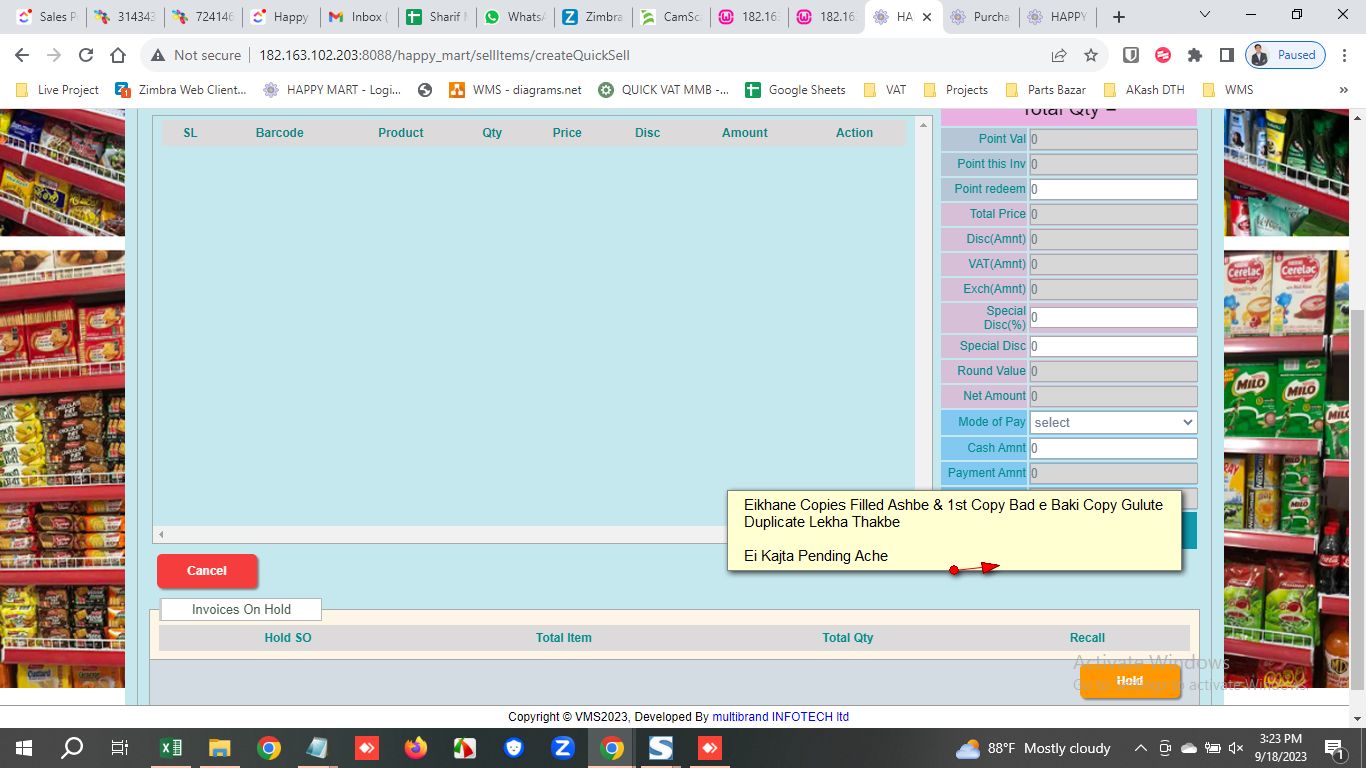Launch Firefox from the taskbar
1366x768 pixels.
(x=416, y=748)
